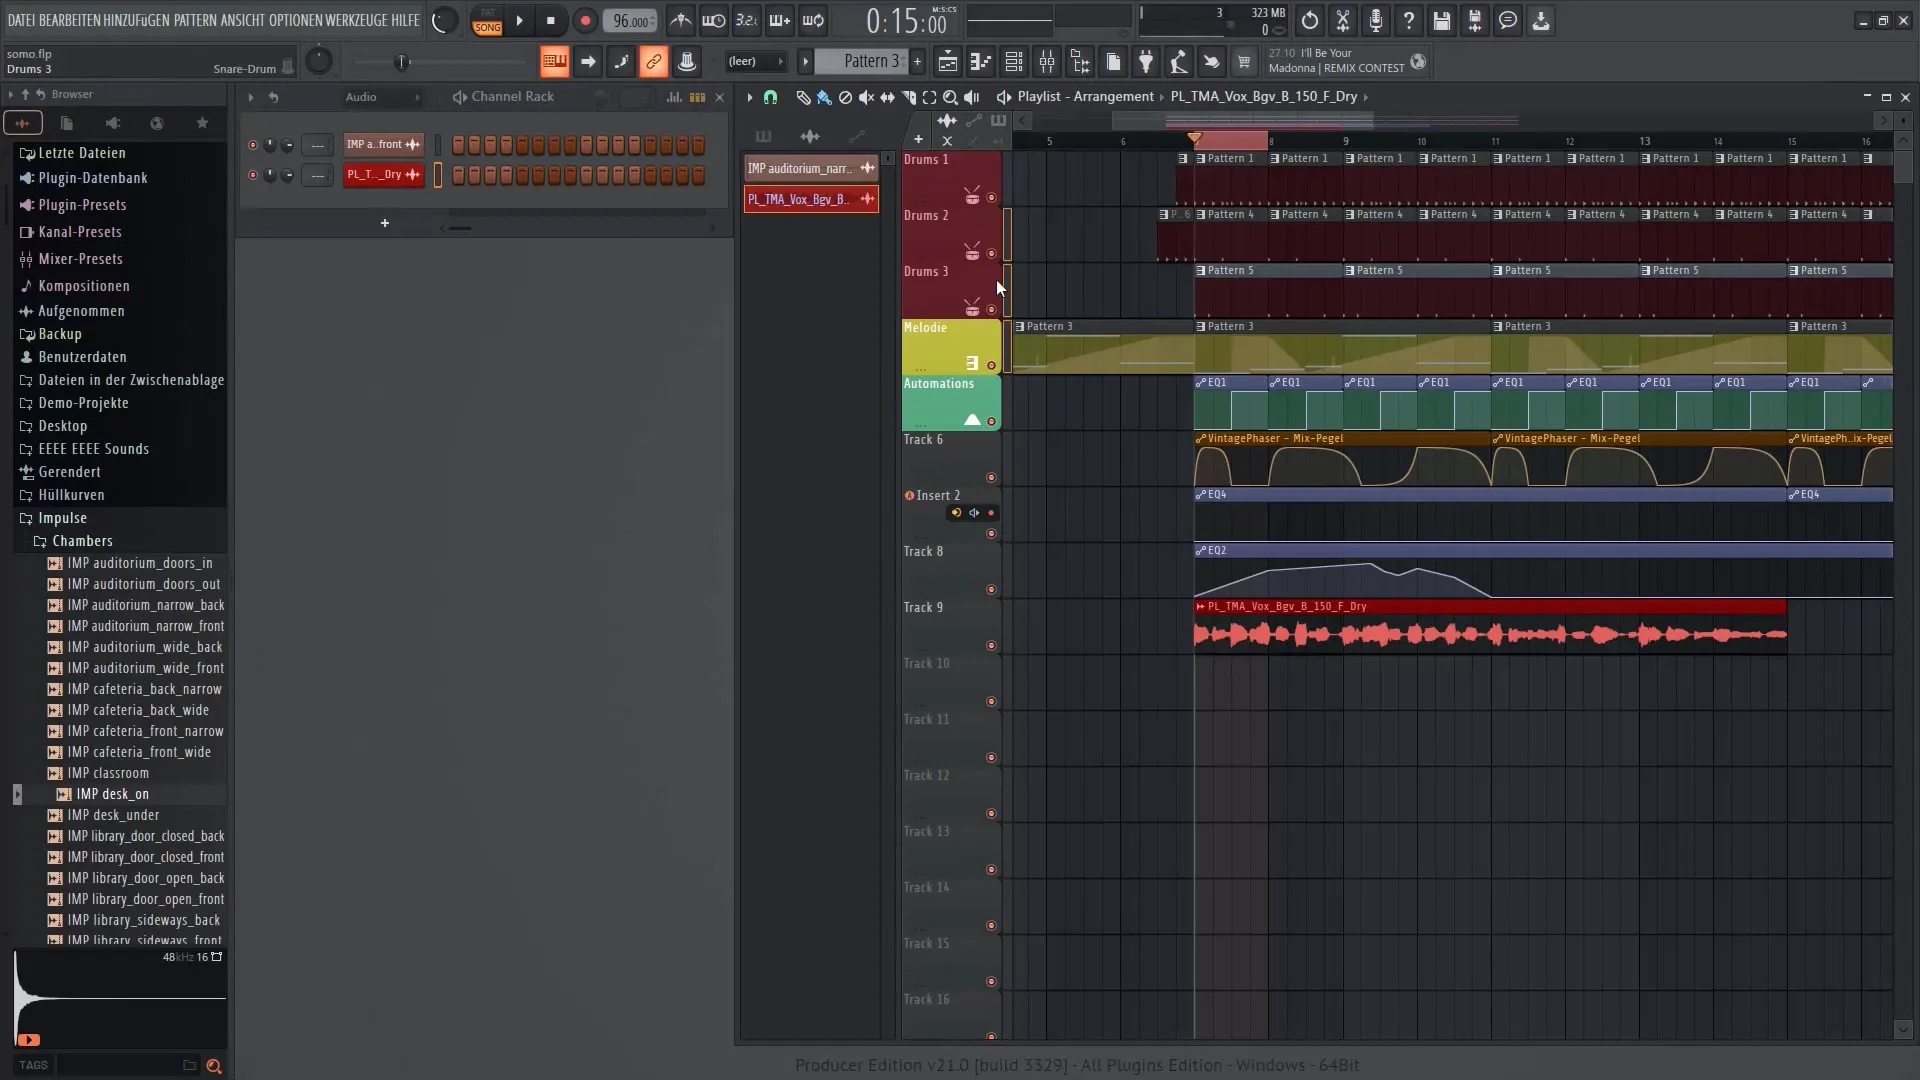The width and height of the screenshot is (1920, 1080).
Task: Toggle the metronome click track icon
Action: click(680, 20)
